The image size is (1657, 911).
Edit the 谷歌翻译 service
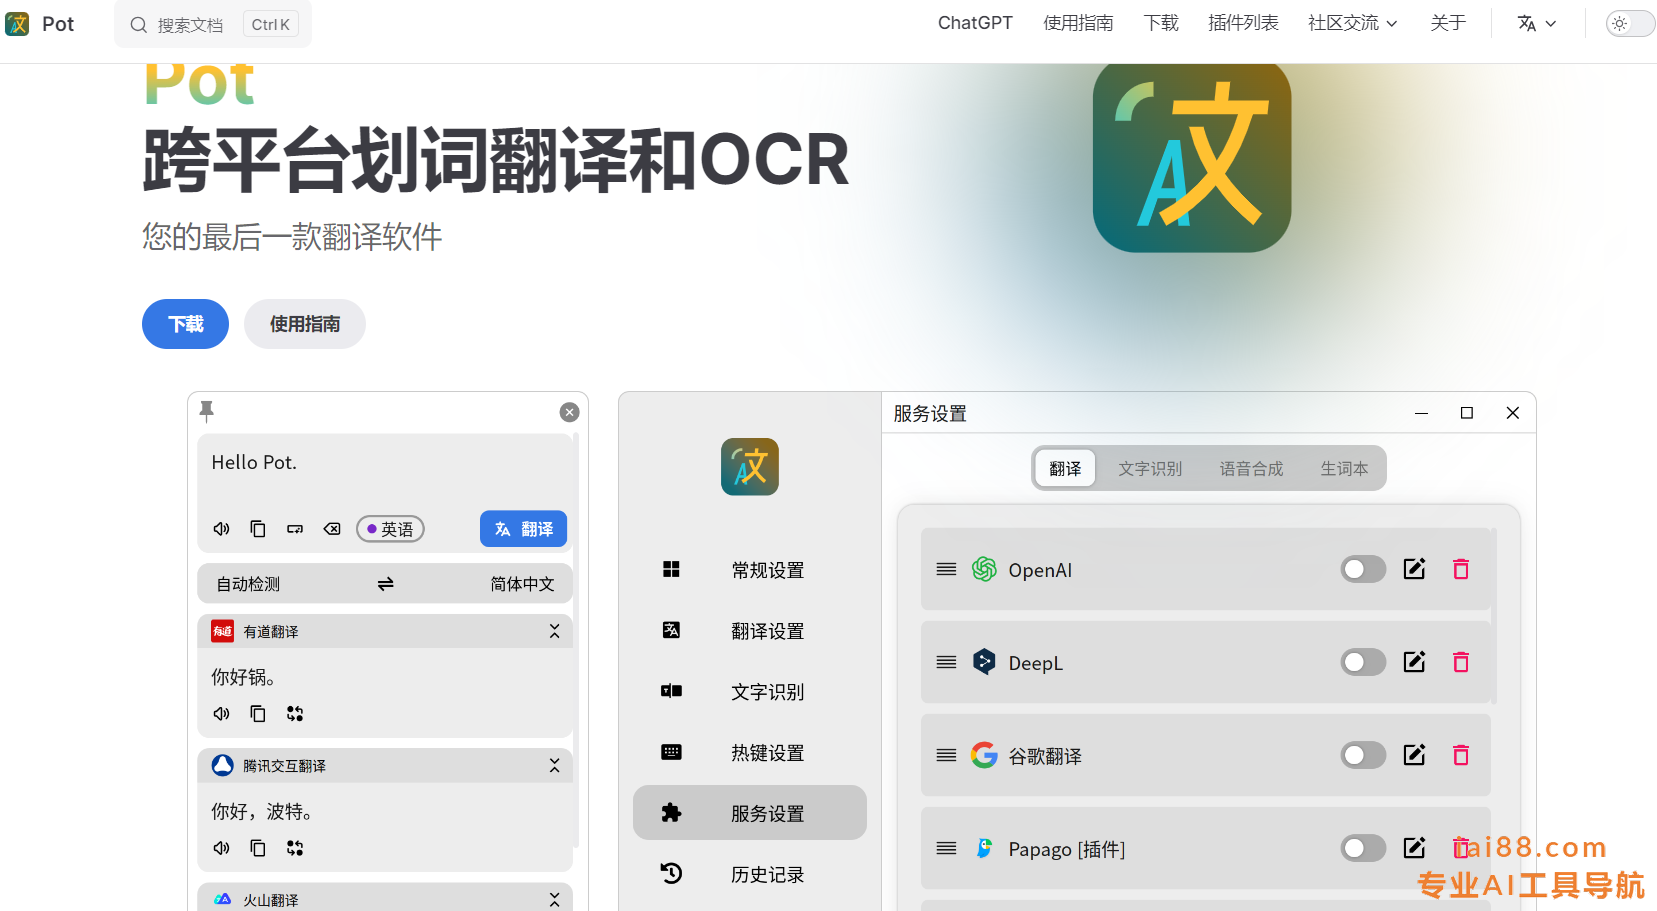[x=1414, y=755]
